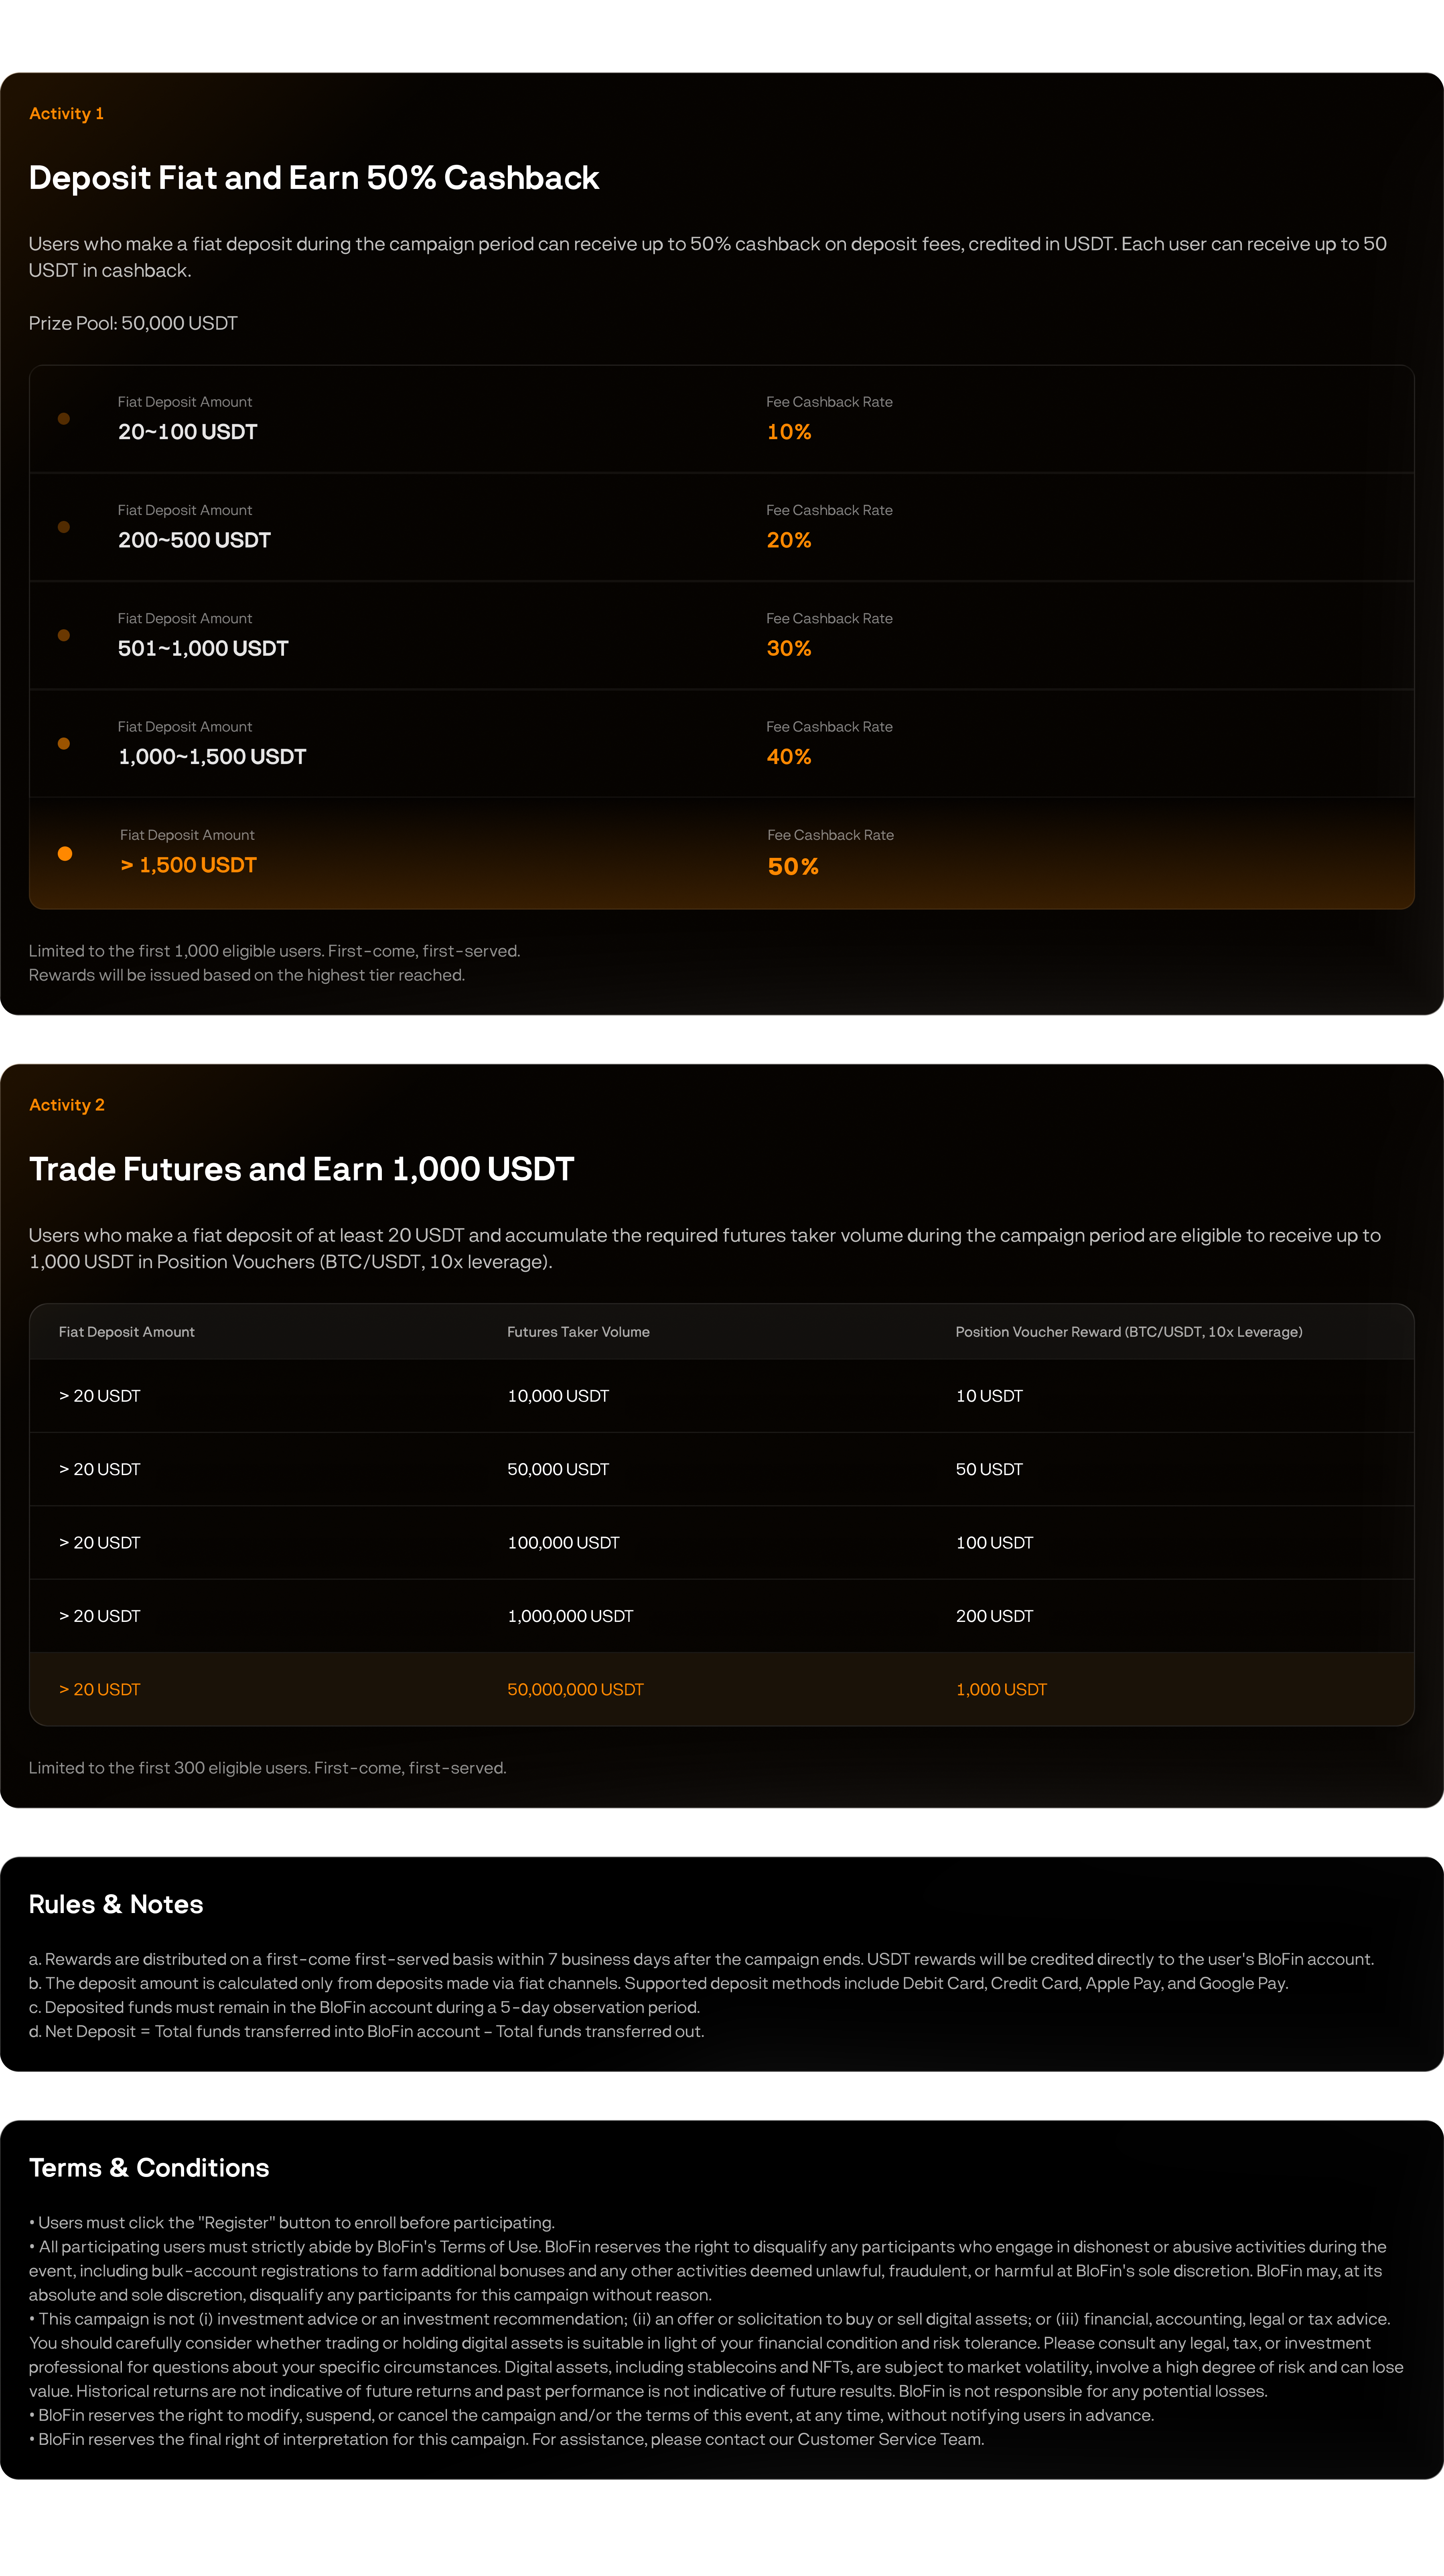Click the Position Voucher Reward column header
Viewport: 1444px width, 2576px height.
(x=1129, y=1332)
